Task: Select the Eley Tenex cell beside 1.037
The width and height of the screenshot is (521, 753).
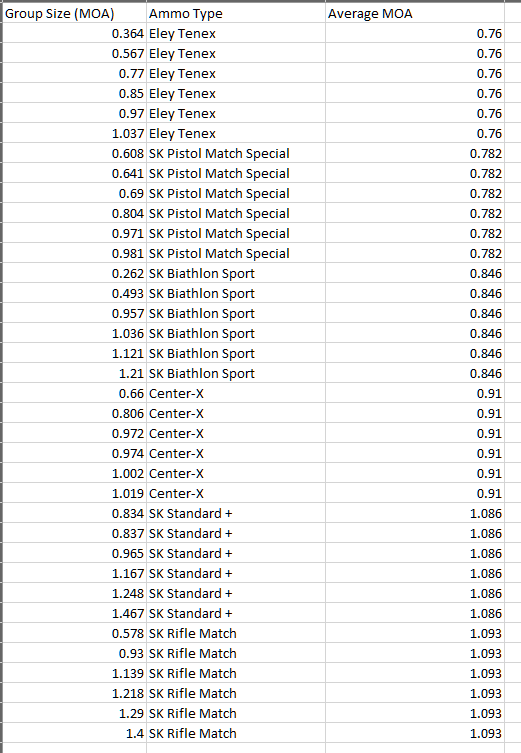Action: [236, 134]
